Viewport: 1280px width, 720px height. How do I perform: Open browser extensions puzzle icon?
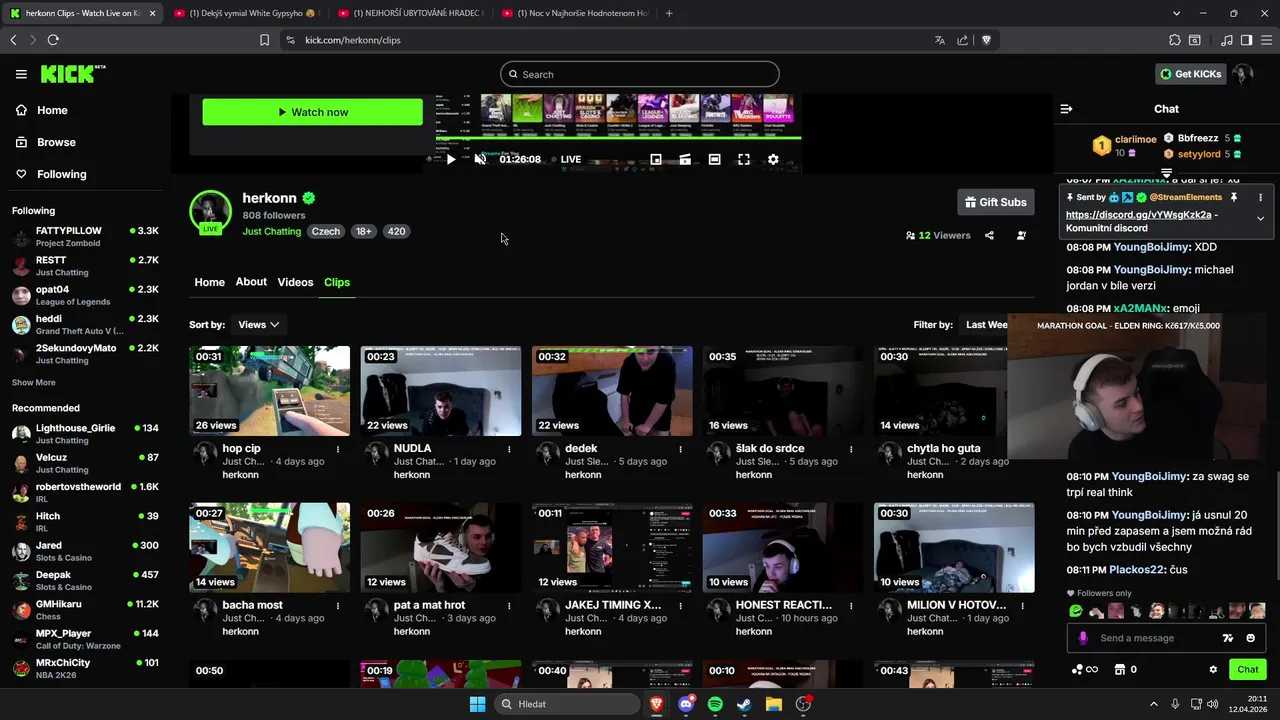coord(1174,40)
